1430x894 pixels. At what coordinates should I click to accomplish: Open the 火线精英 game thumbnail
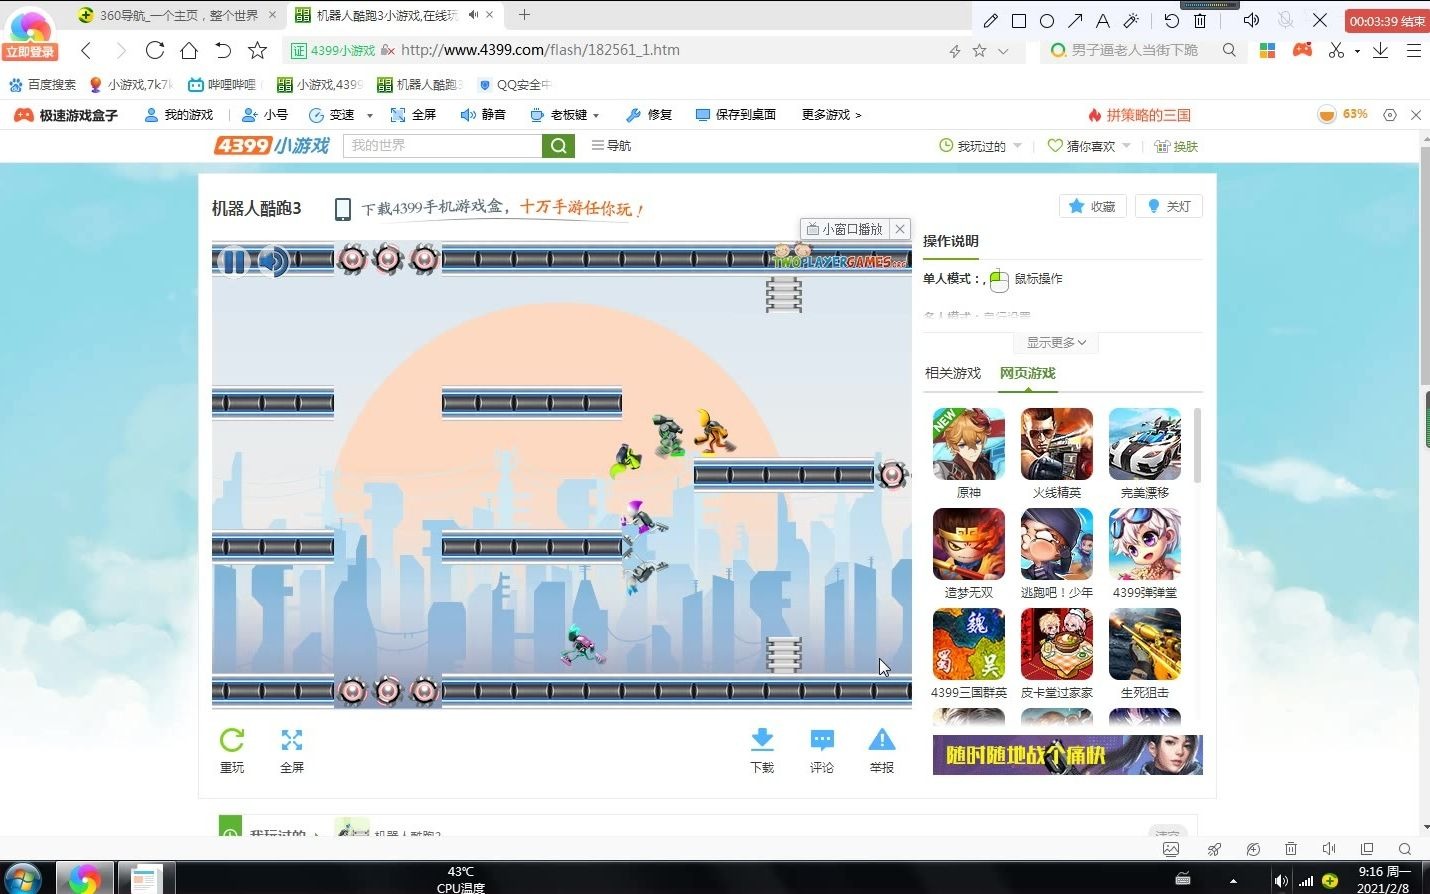pyautogui.click(x=1057, y=444)
